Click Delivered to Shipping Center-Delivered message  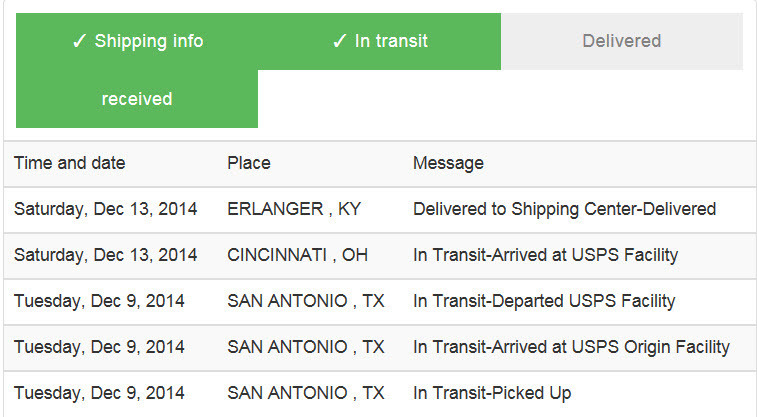[x=564, y=209]
